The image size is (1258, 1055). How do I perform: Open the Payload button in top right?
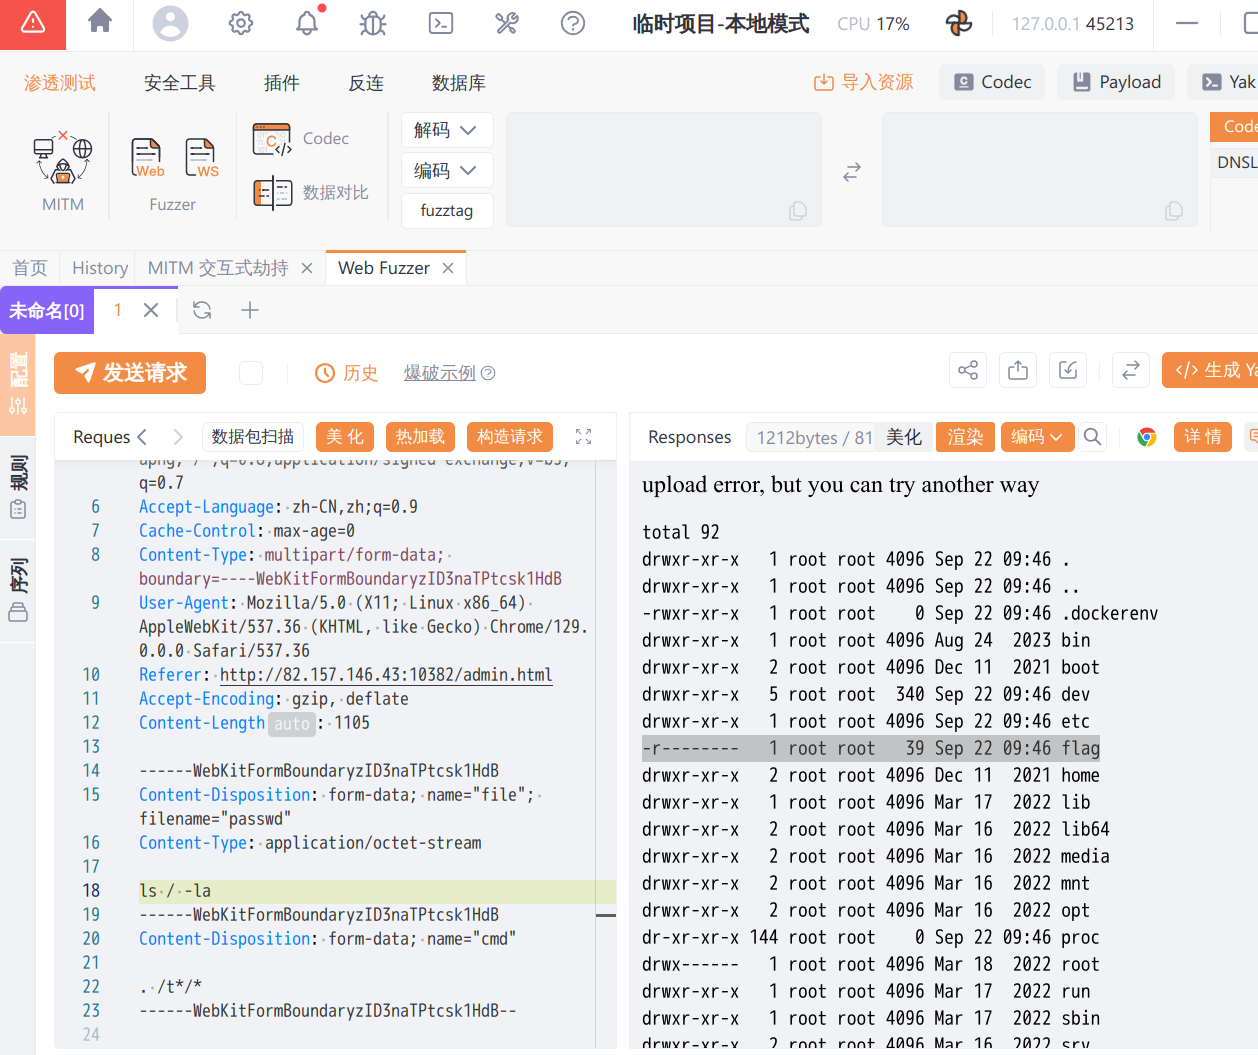(x=1117, y=82)
